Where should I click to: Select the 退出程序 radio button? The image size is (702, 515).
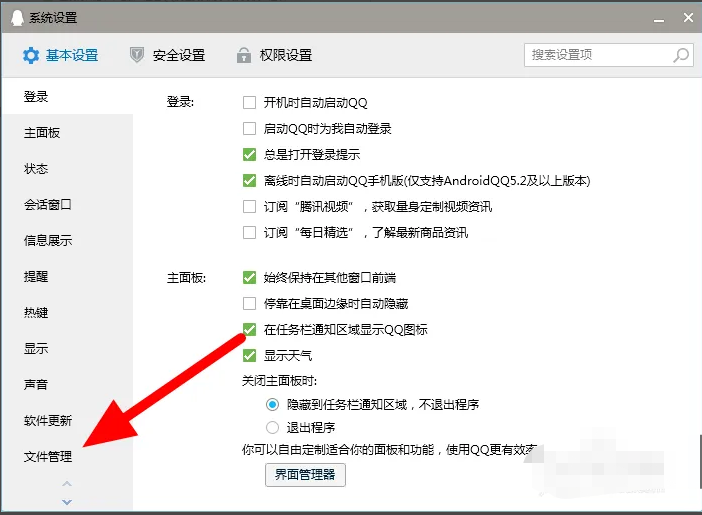click(x=272, y=427)
